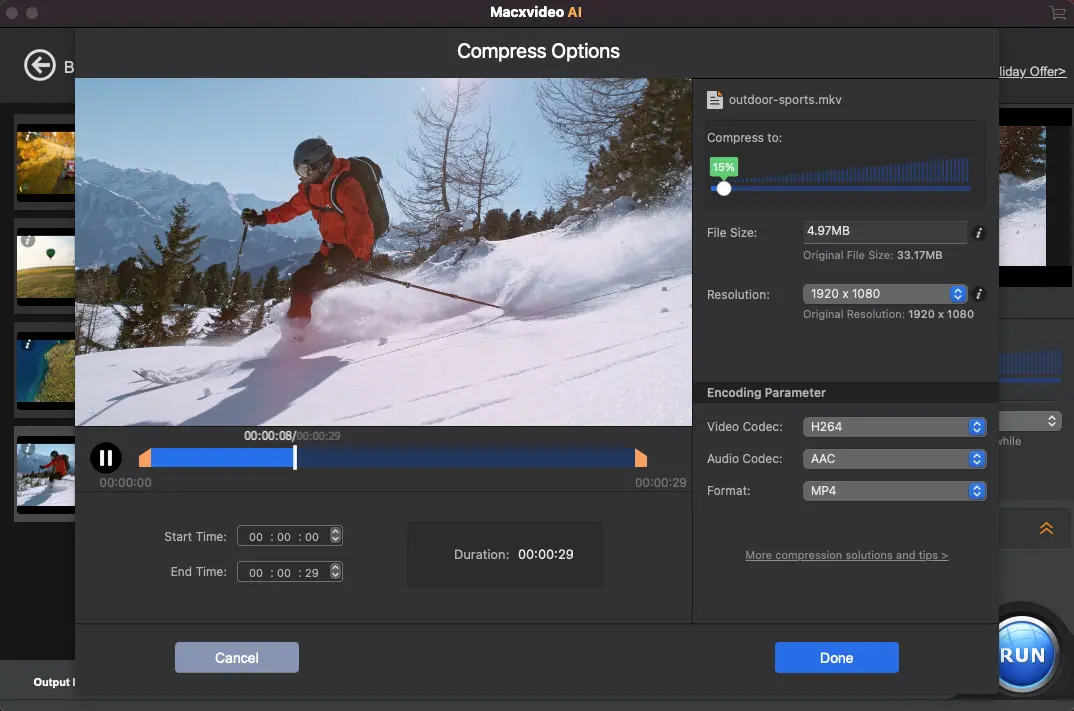The height and width of the screenshot is (711, 1074).
Task: Click the compression ratio slider handle
Action: coord(723,188)
